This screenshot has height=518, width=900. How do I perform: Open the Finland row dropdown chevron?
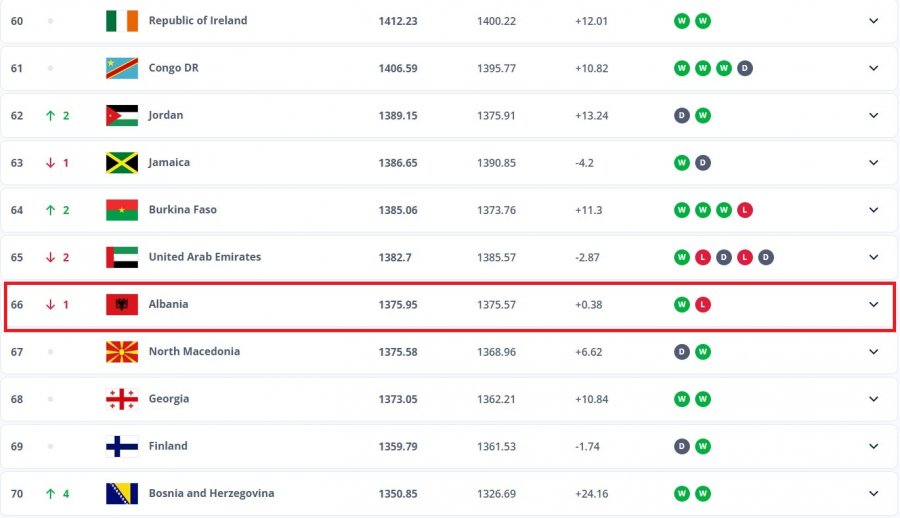pyautogui.click(x=874, y=446)
